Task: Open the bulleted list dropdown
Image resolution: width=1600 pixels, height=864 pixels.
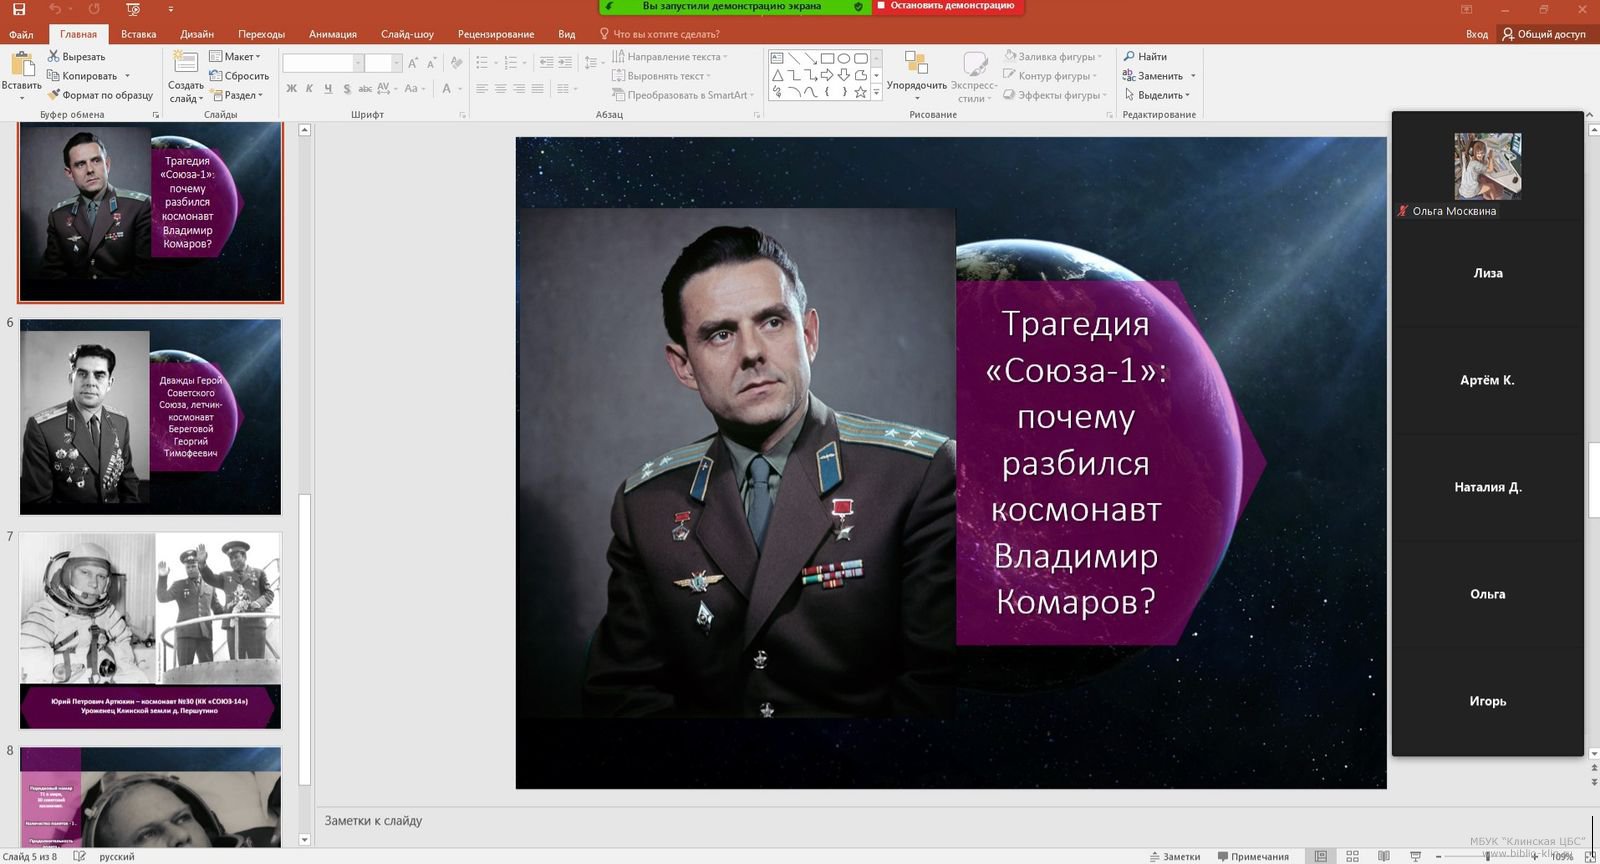Action: click(x=496, y=63)
